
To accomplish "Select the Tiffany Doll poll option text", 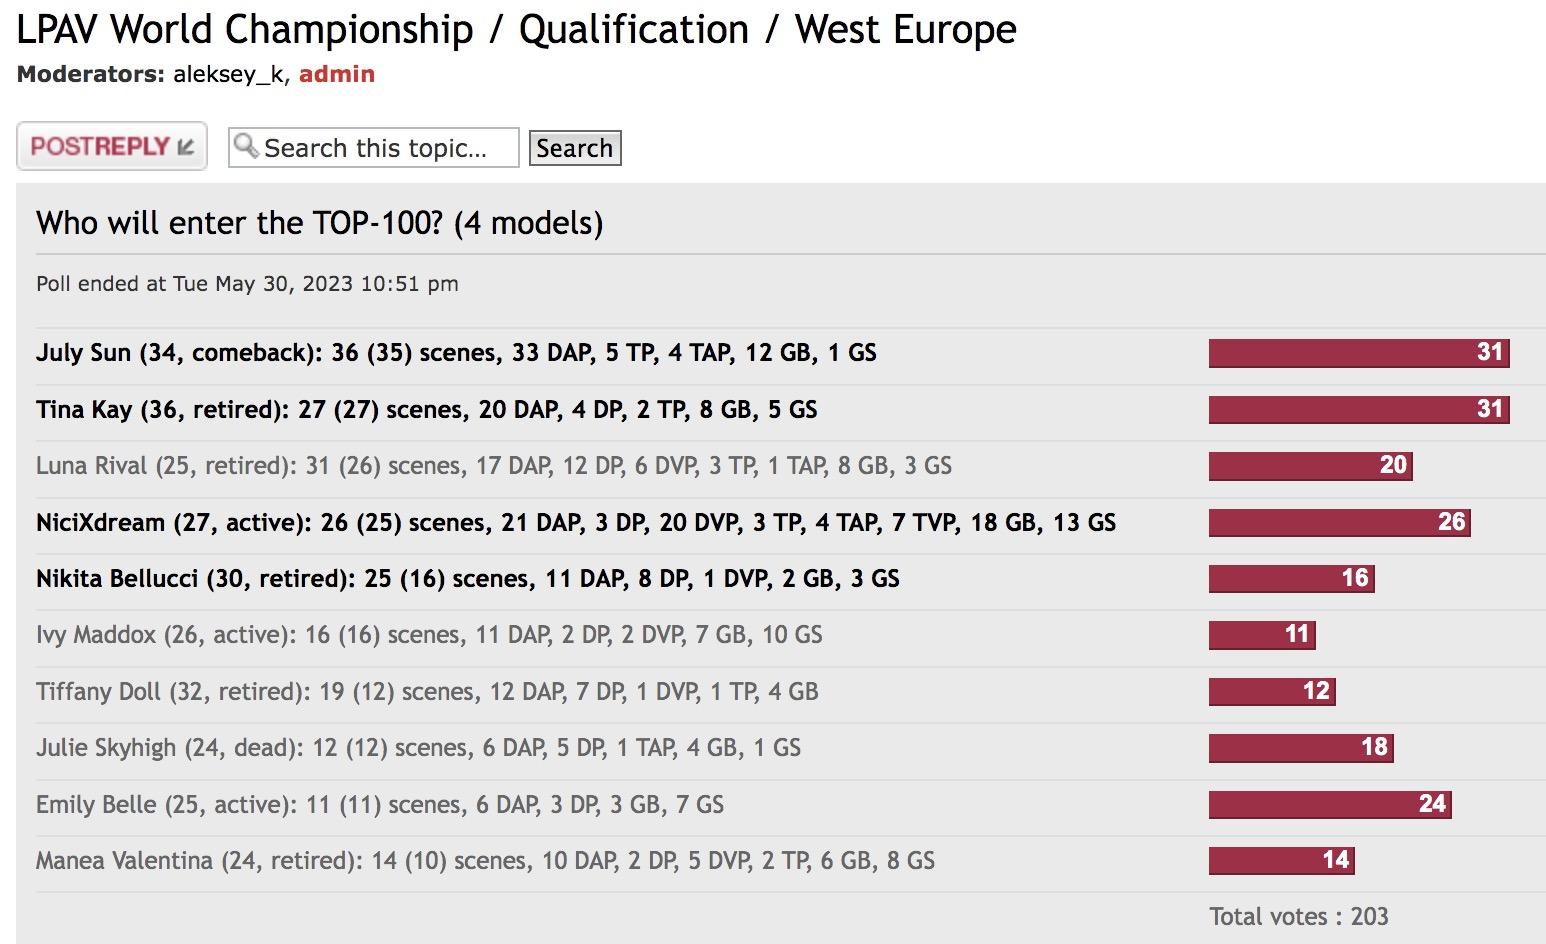I will coord(427,692).
